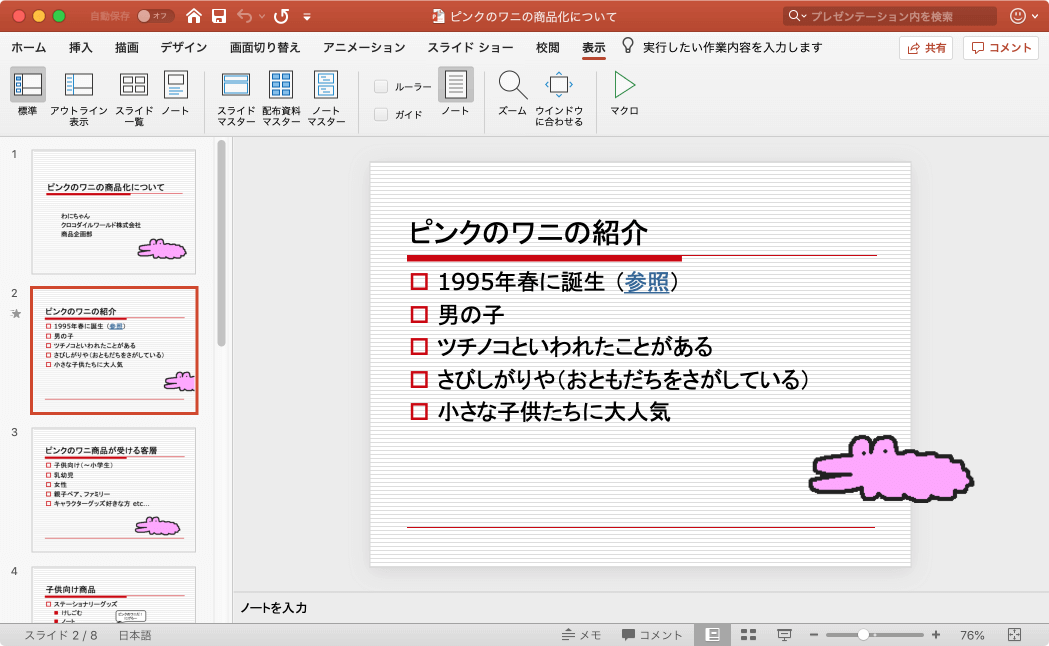Click bullet 小さな子供たちに大人気

[x=554, y=411]
